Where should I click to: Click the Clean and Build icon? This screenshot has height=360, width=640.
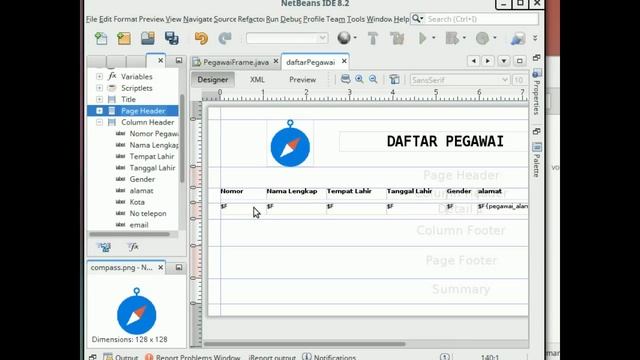point(397,38)
